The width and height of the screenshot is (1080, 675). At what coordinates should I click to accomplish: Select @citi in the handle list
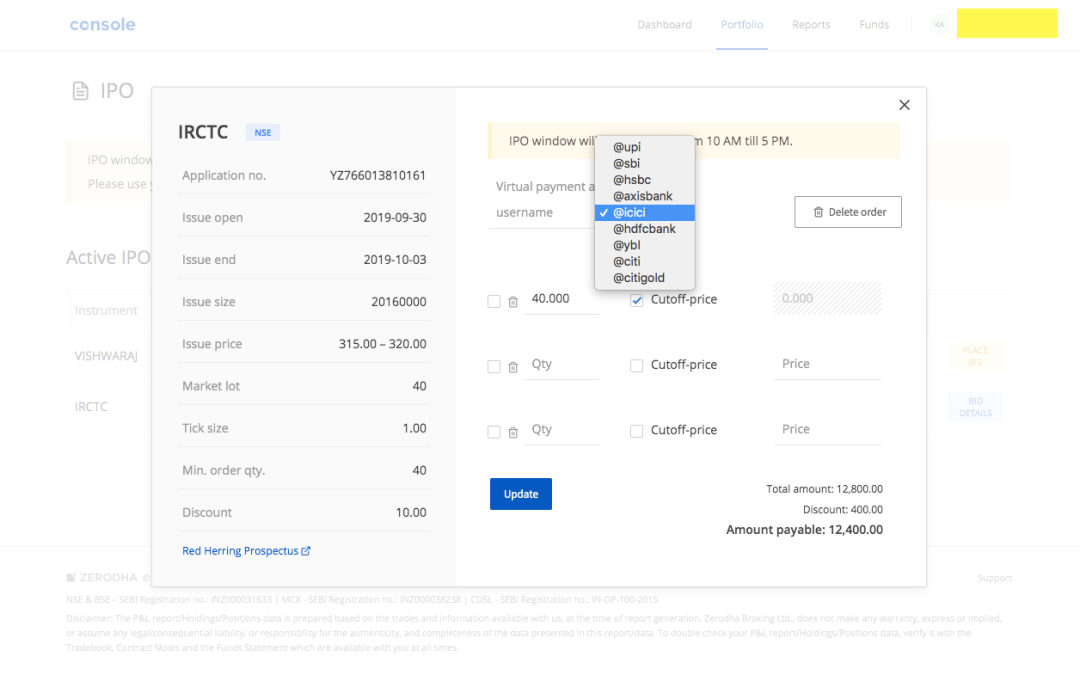(645, 262)
